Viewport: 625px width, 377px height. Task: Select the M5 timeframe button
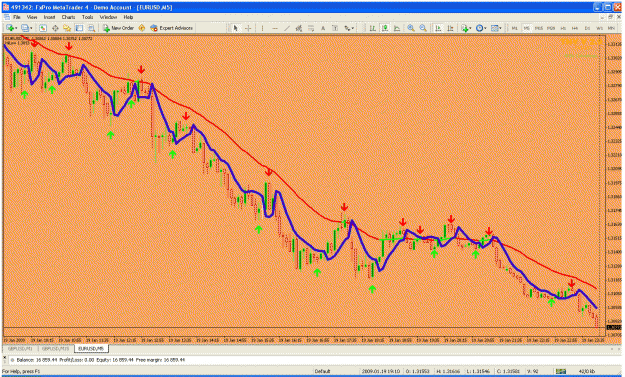[527, 28]
